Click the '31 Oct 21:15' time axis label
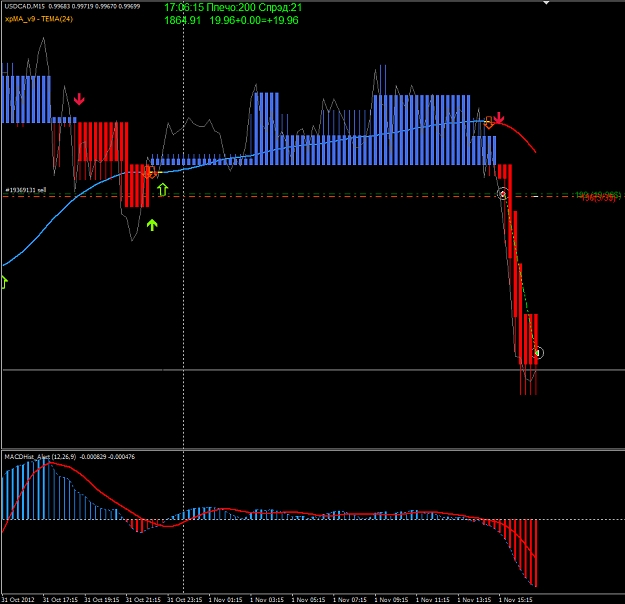 (143, 600)
